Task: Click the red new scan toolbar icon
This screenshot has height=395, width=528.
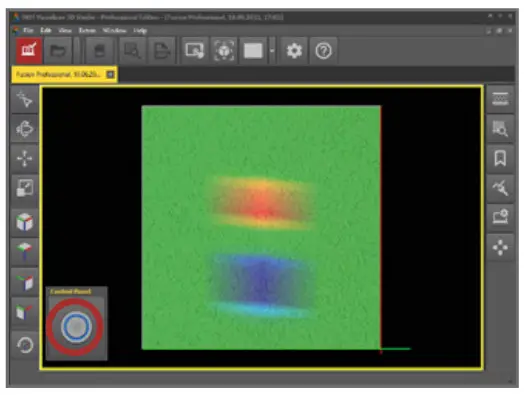Action: tap(29, 51)
